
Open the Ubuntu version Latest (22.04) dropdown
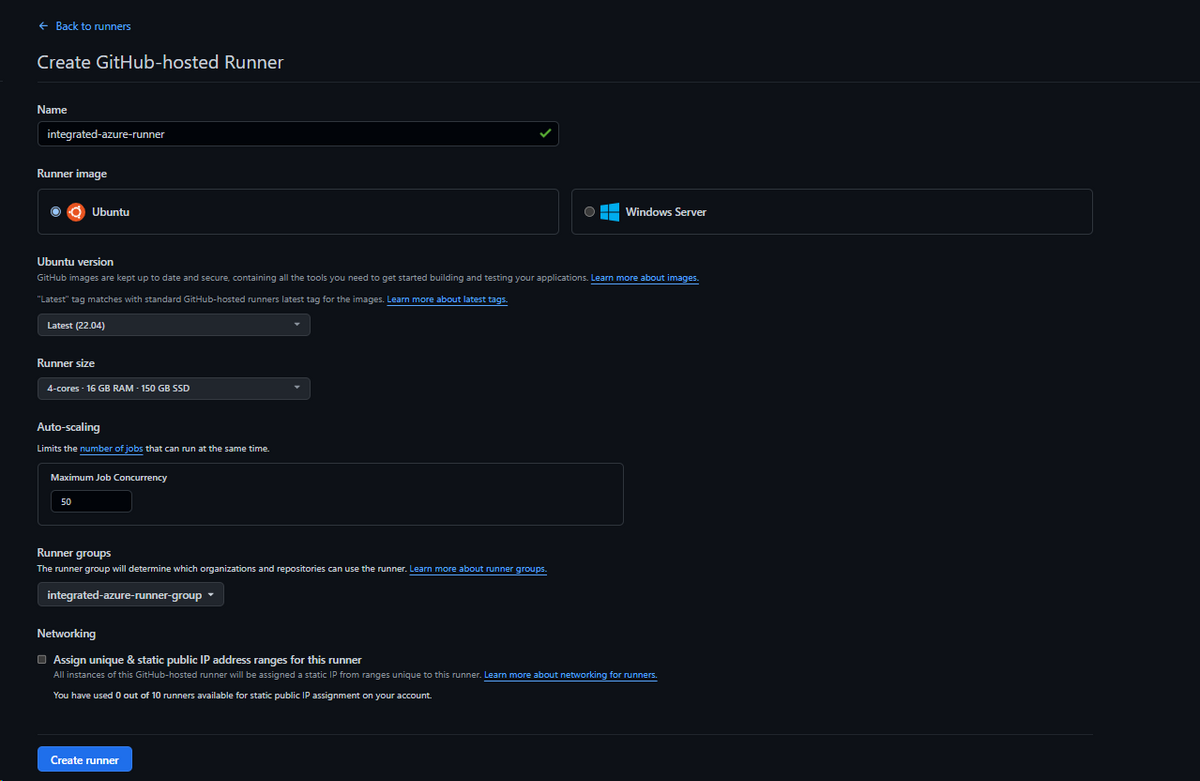(174, 325)
